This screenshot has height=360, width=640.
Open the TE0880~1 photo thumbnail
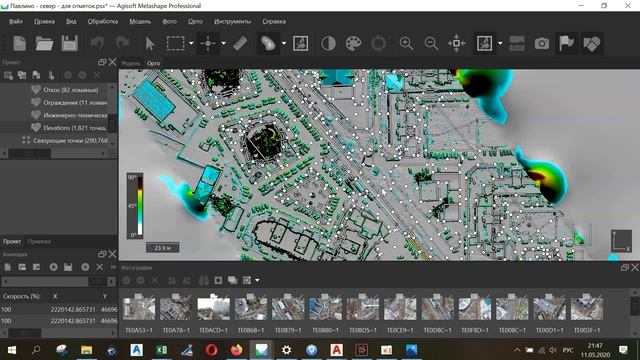(x=325, y=308)
